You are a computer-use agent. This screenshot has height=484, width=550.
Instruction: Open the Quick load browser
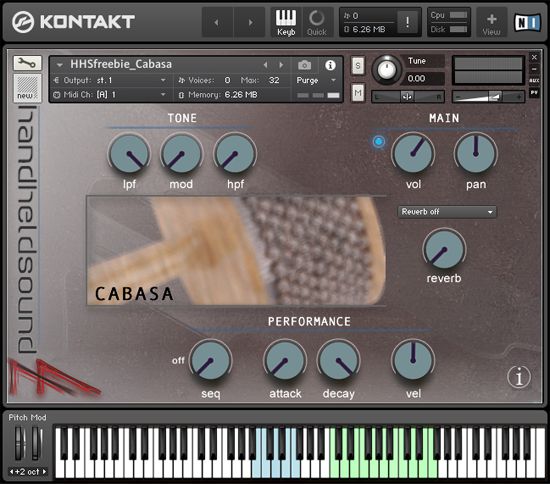(317, 22)
